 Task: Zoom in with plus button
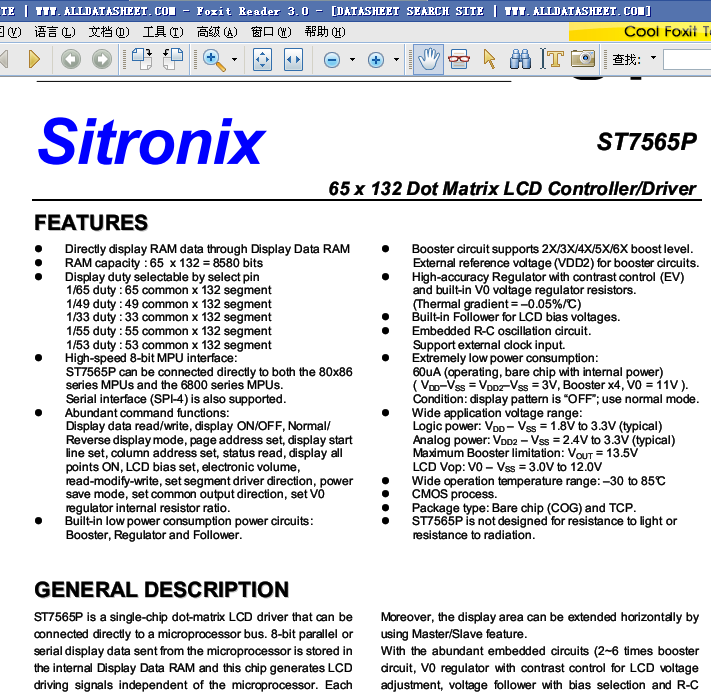click(376, 60)
